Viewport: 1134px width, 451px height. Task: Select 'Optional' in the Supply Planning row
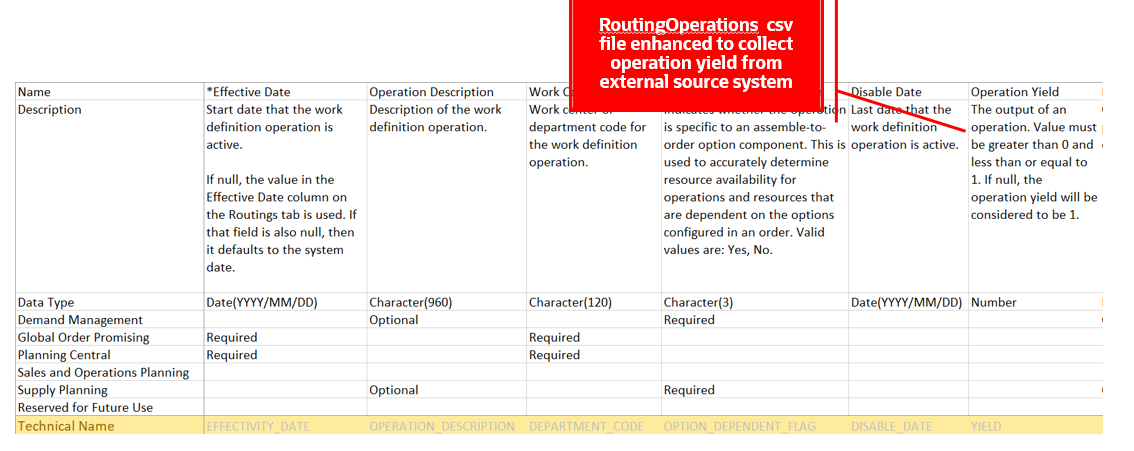447,390
